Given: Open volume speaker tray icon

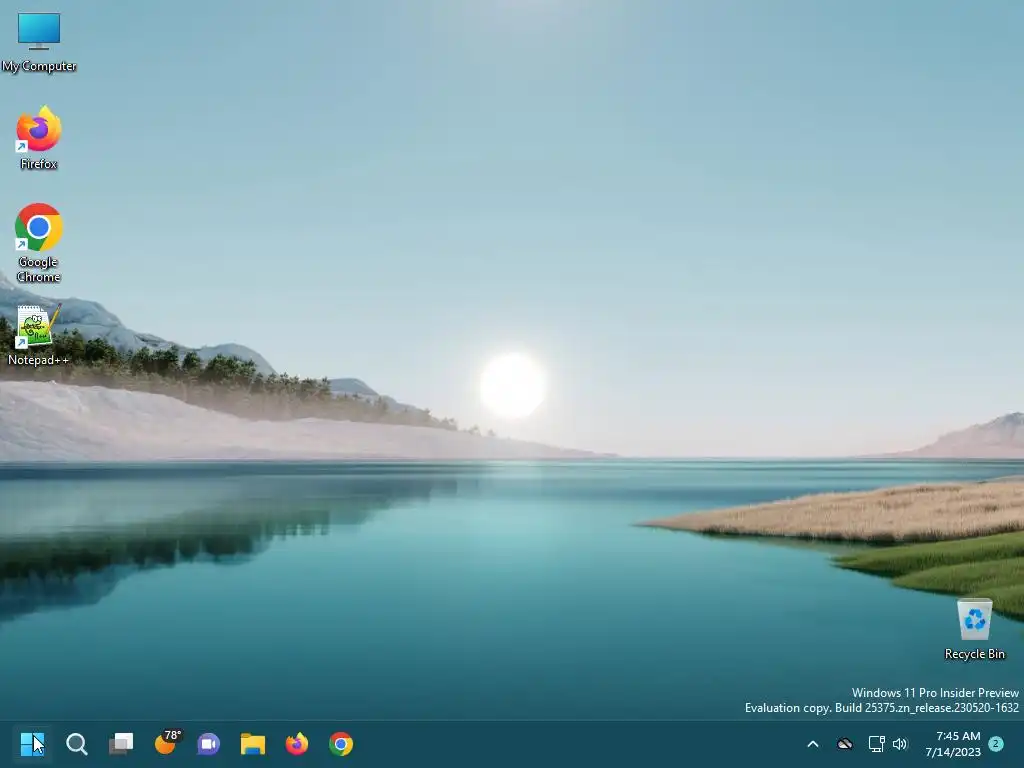Looking at the screenshot, I should click(900, 744).
